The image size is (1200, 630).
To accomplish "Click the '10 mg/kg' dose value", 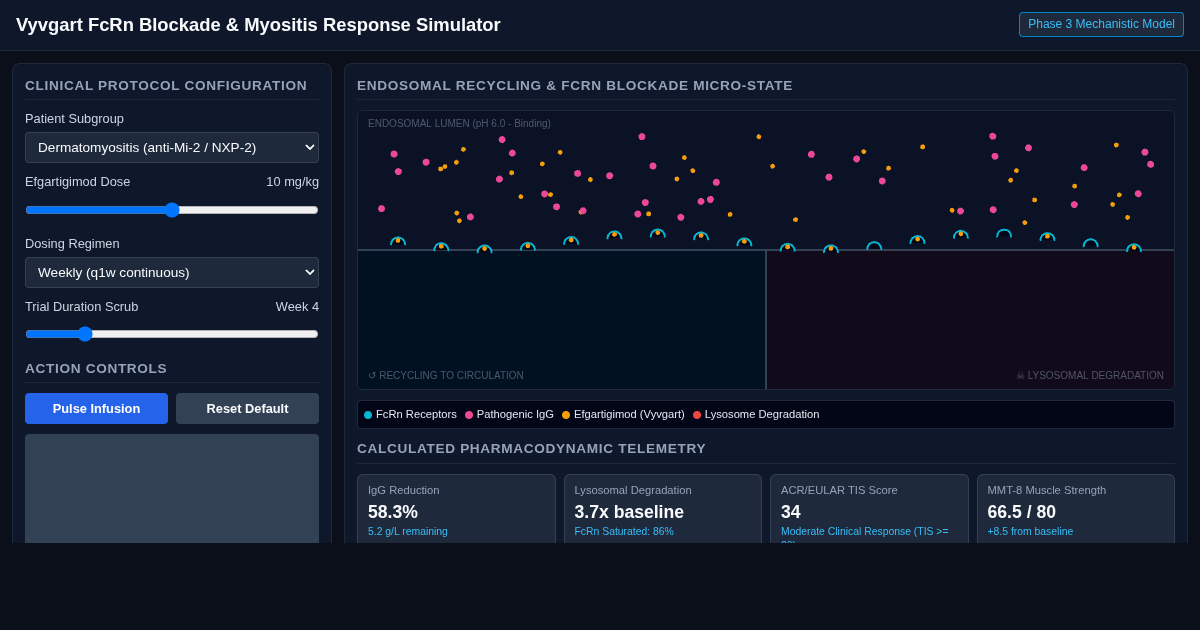I will point(292,182).
